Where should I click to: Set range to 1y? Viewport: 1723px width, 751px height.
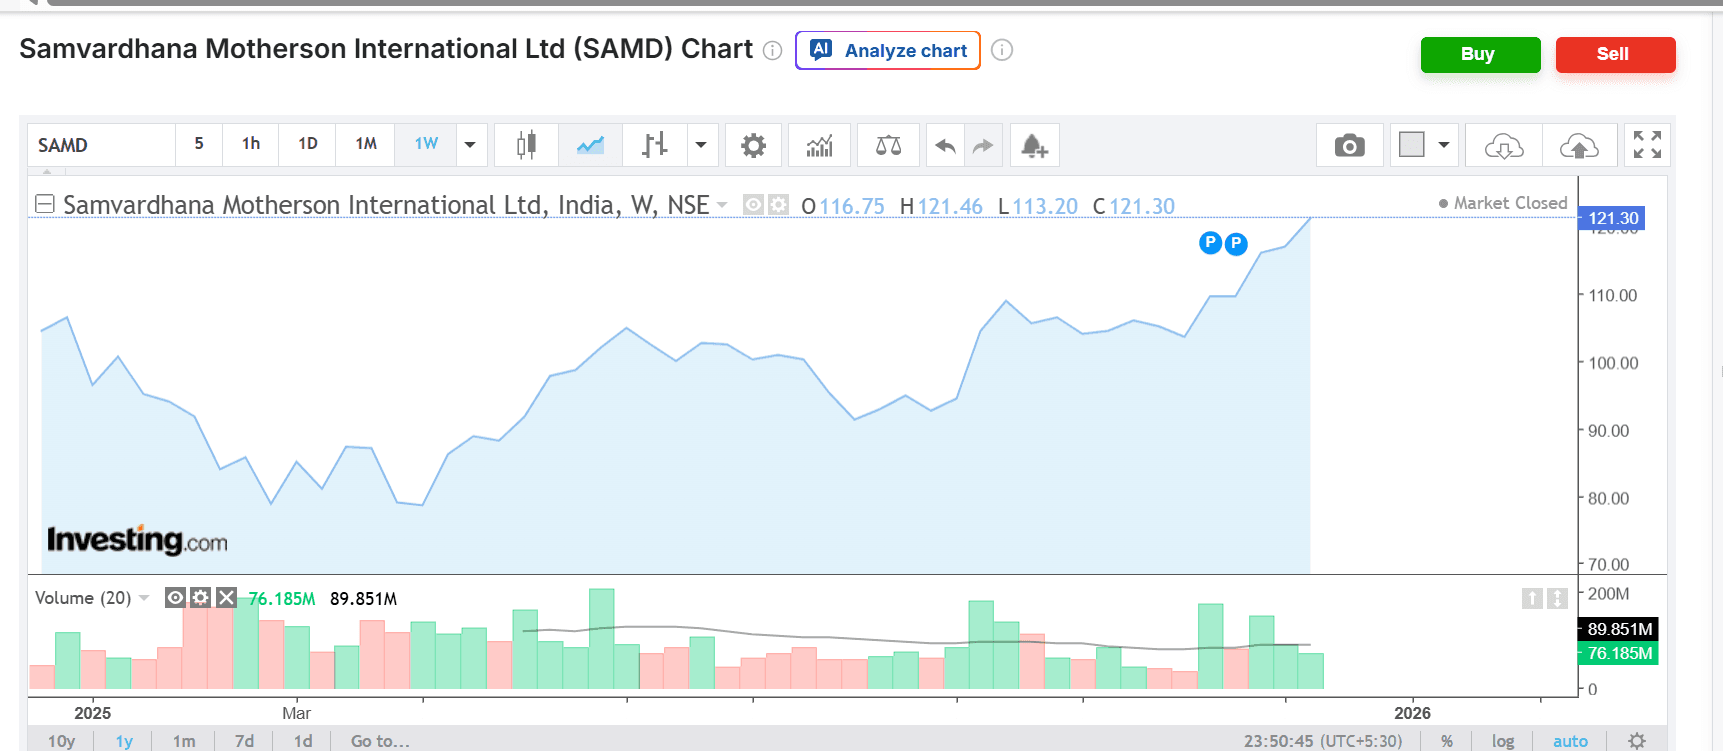tap(124, 741)
